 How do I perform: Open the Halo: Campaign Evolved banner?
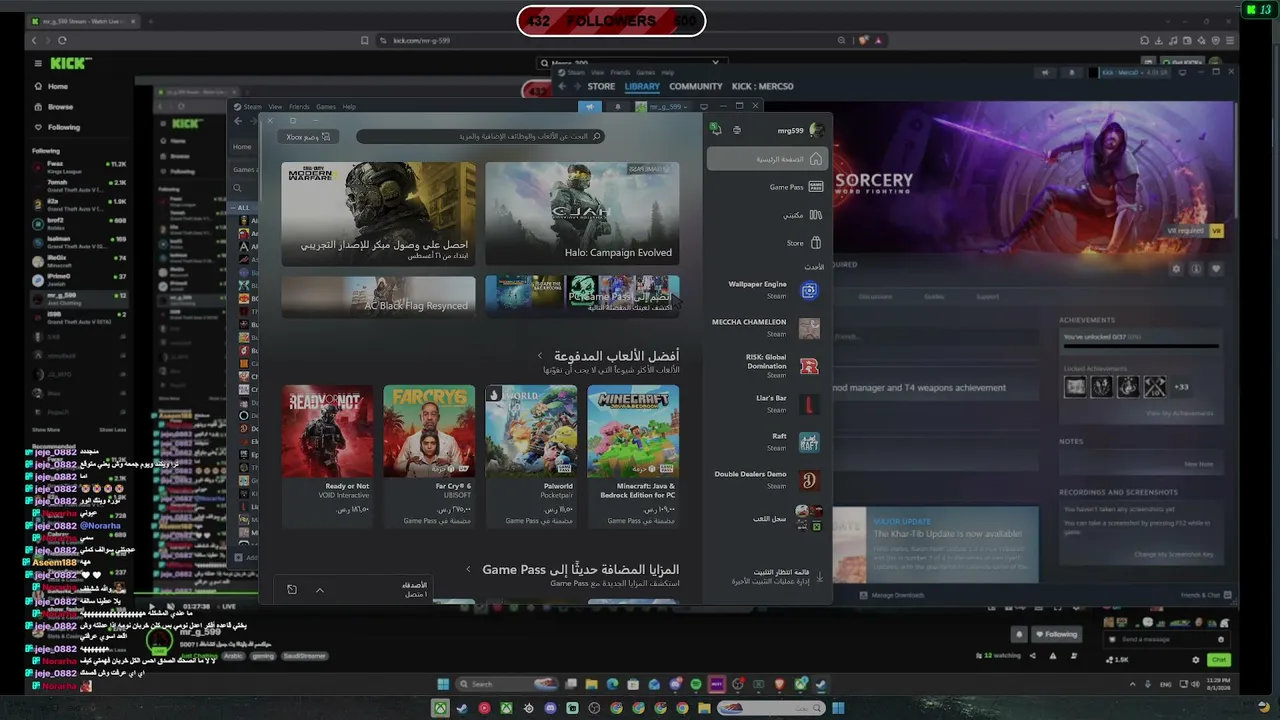[x=582, y=214]
